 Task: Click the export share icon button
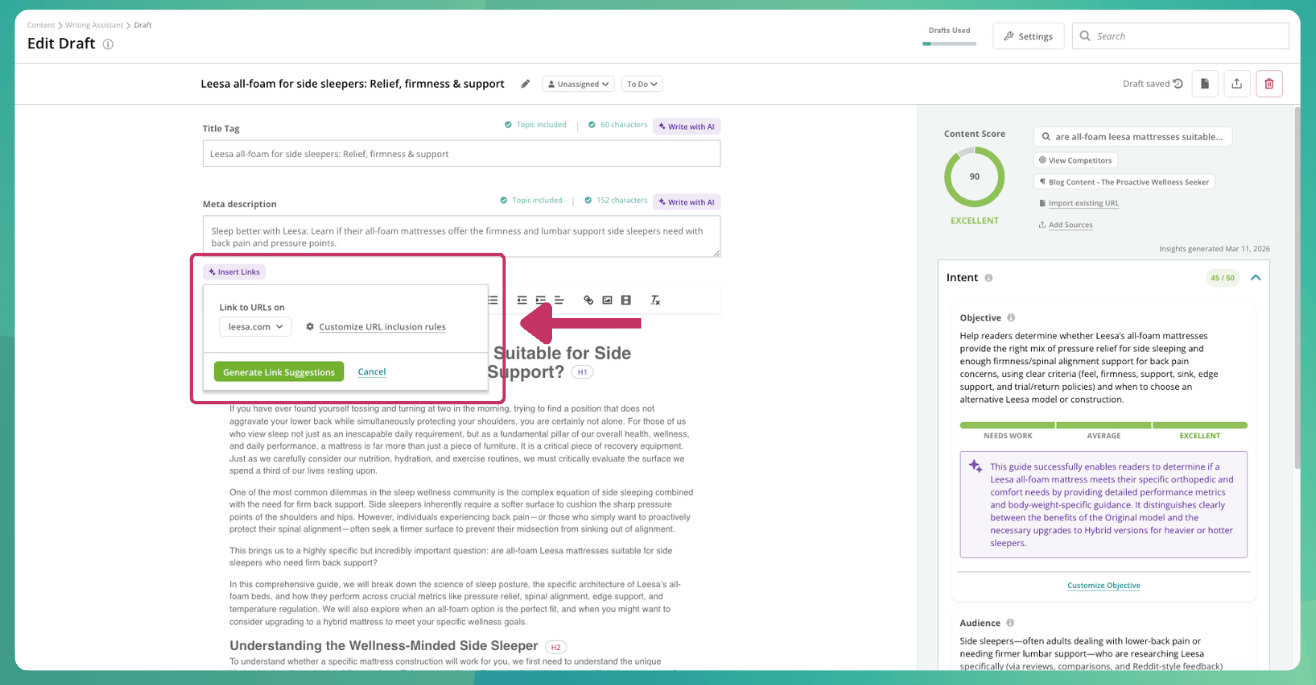1237,84
